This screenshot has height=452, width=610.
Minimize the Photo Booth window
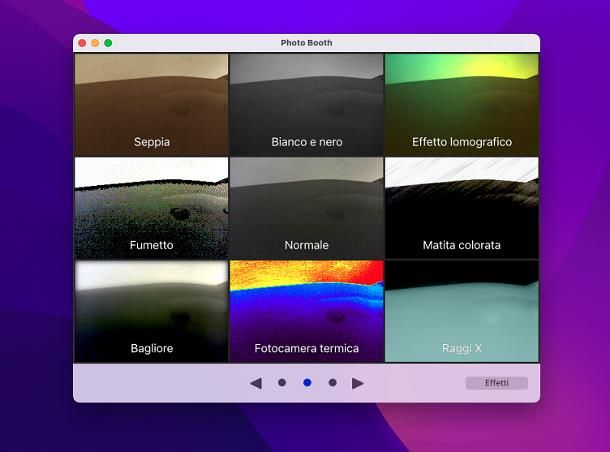tap(95, 43)
